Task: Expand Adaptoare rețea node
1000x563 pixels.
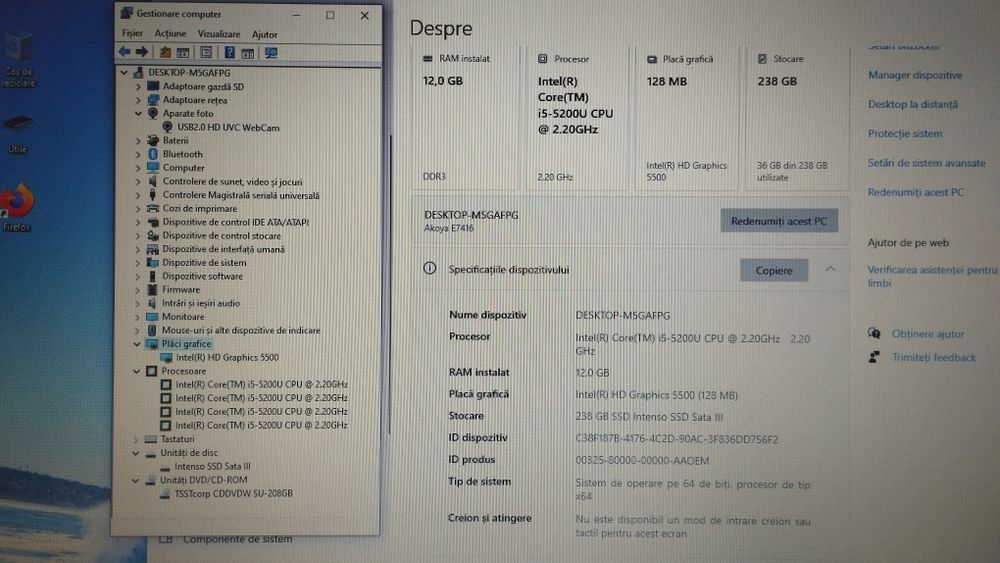Action: click(x=138, y=100)
